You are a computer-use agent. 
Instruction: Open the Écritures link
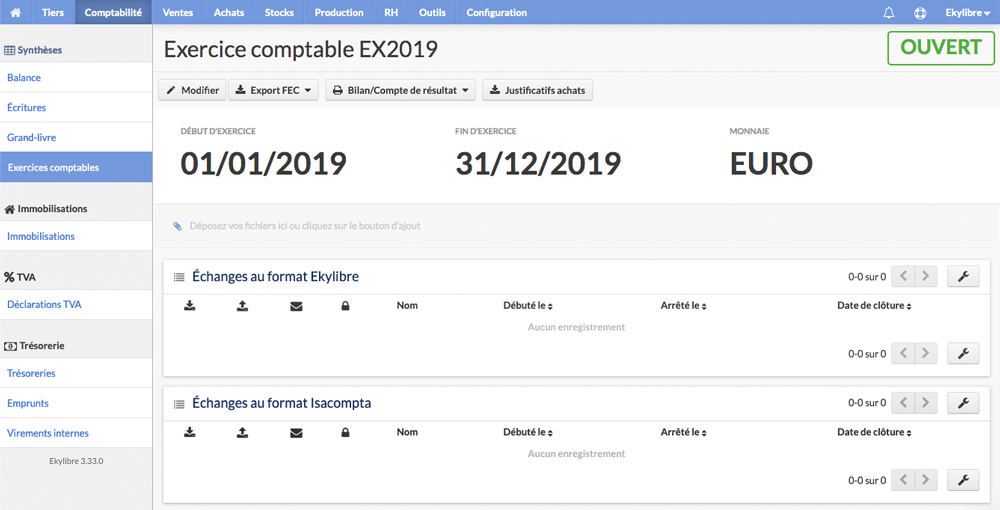[x=76, y=108]
